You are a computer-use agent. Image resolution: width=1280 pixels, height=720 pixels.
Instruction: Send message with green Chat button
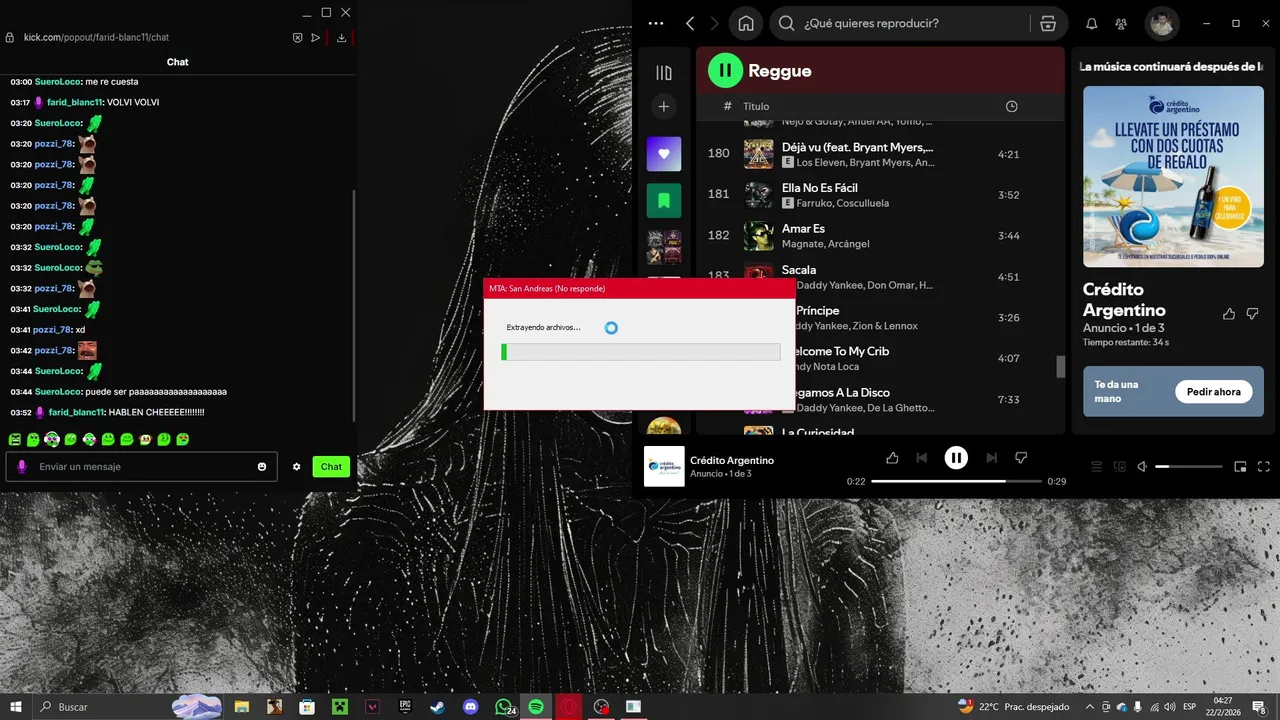pos(331,467)
